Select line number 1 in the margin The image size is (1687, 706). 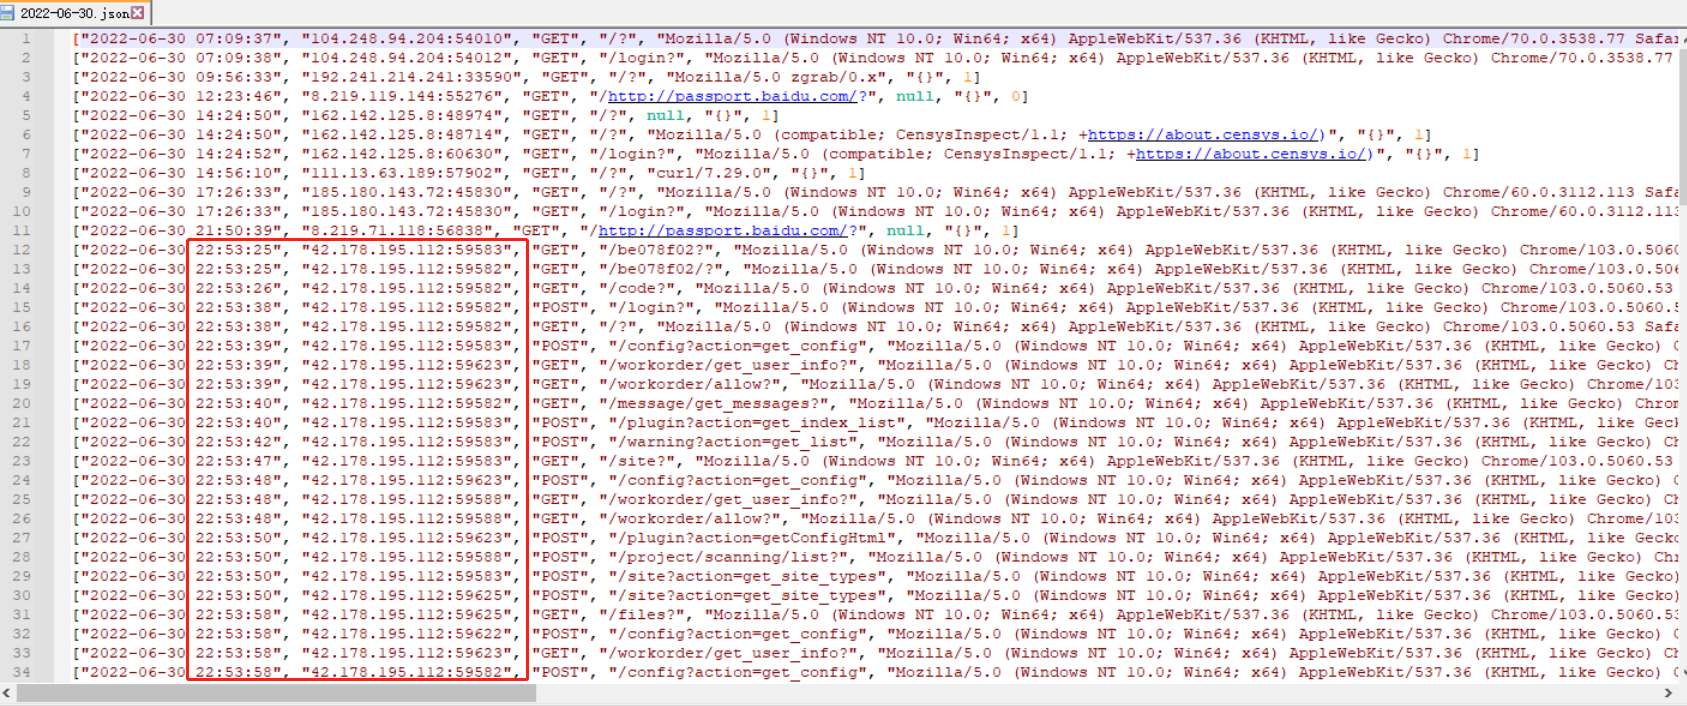26,39
